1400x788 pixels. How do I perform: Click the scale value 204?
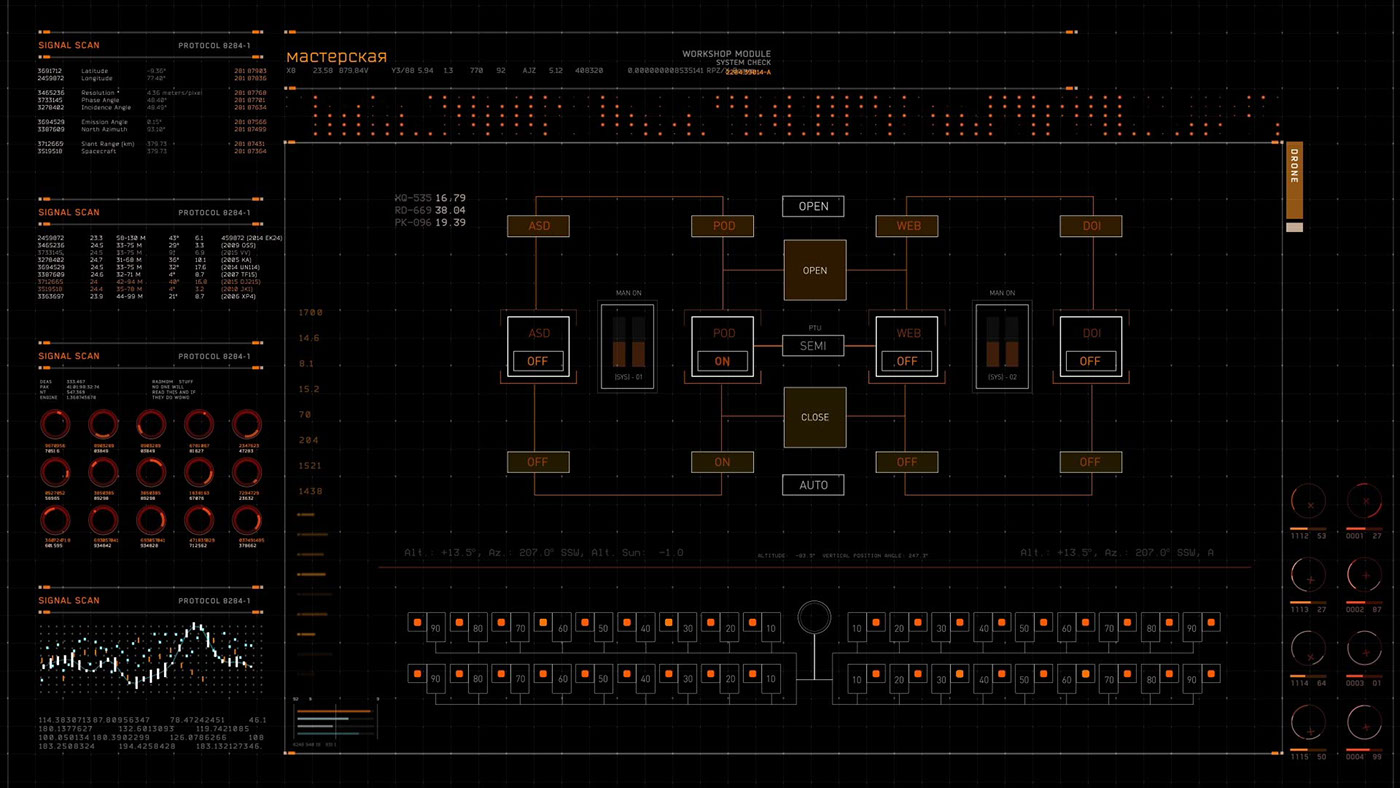point(308,440)
